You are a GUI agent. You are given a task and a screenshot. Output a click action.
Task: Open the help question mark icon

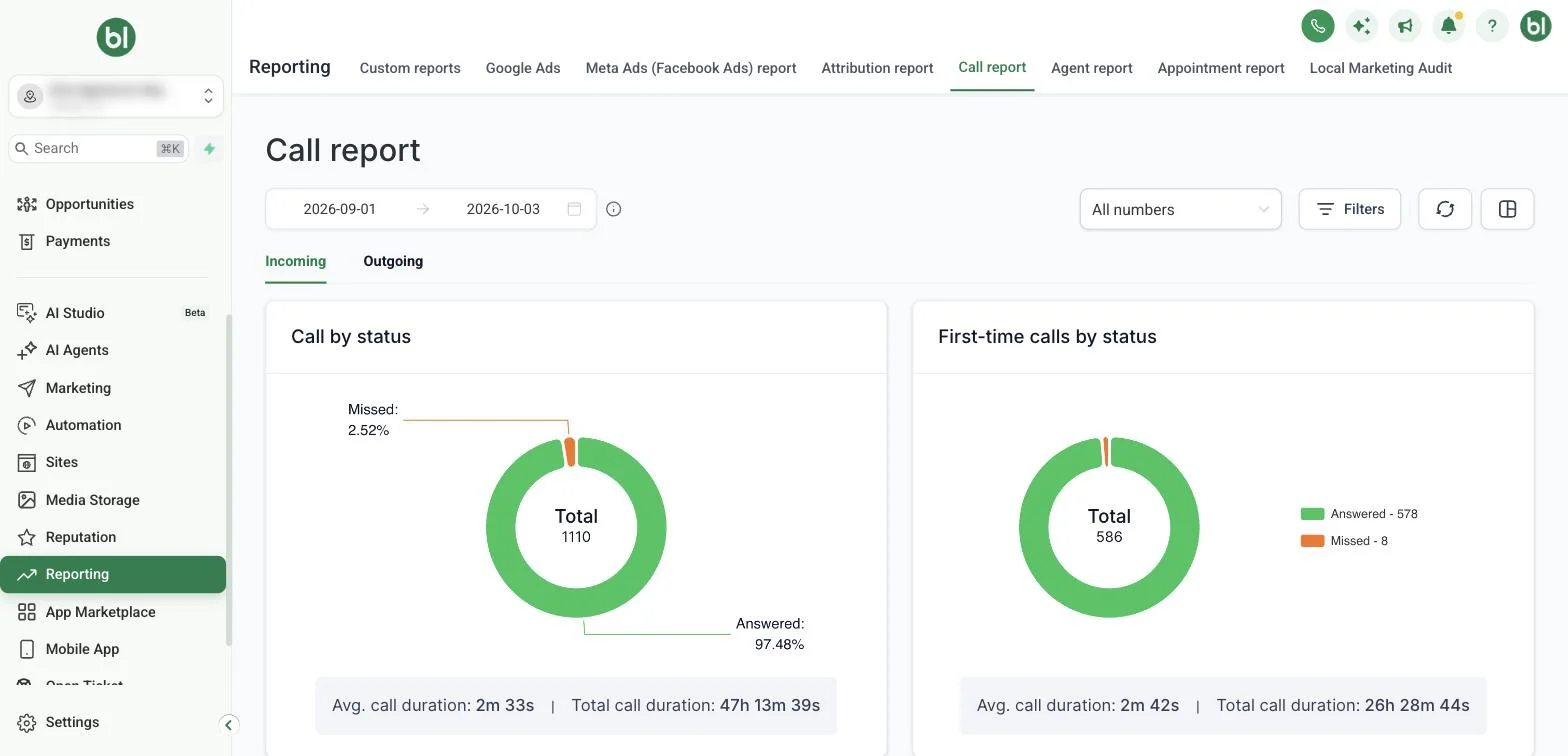[1492, 26]
